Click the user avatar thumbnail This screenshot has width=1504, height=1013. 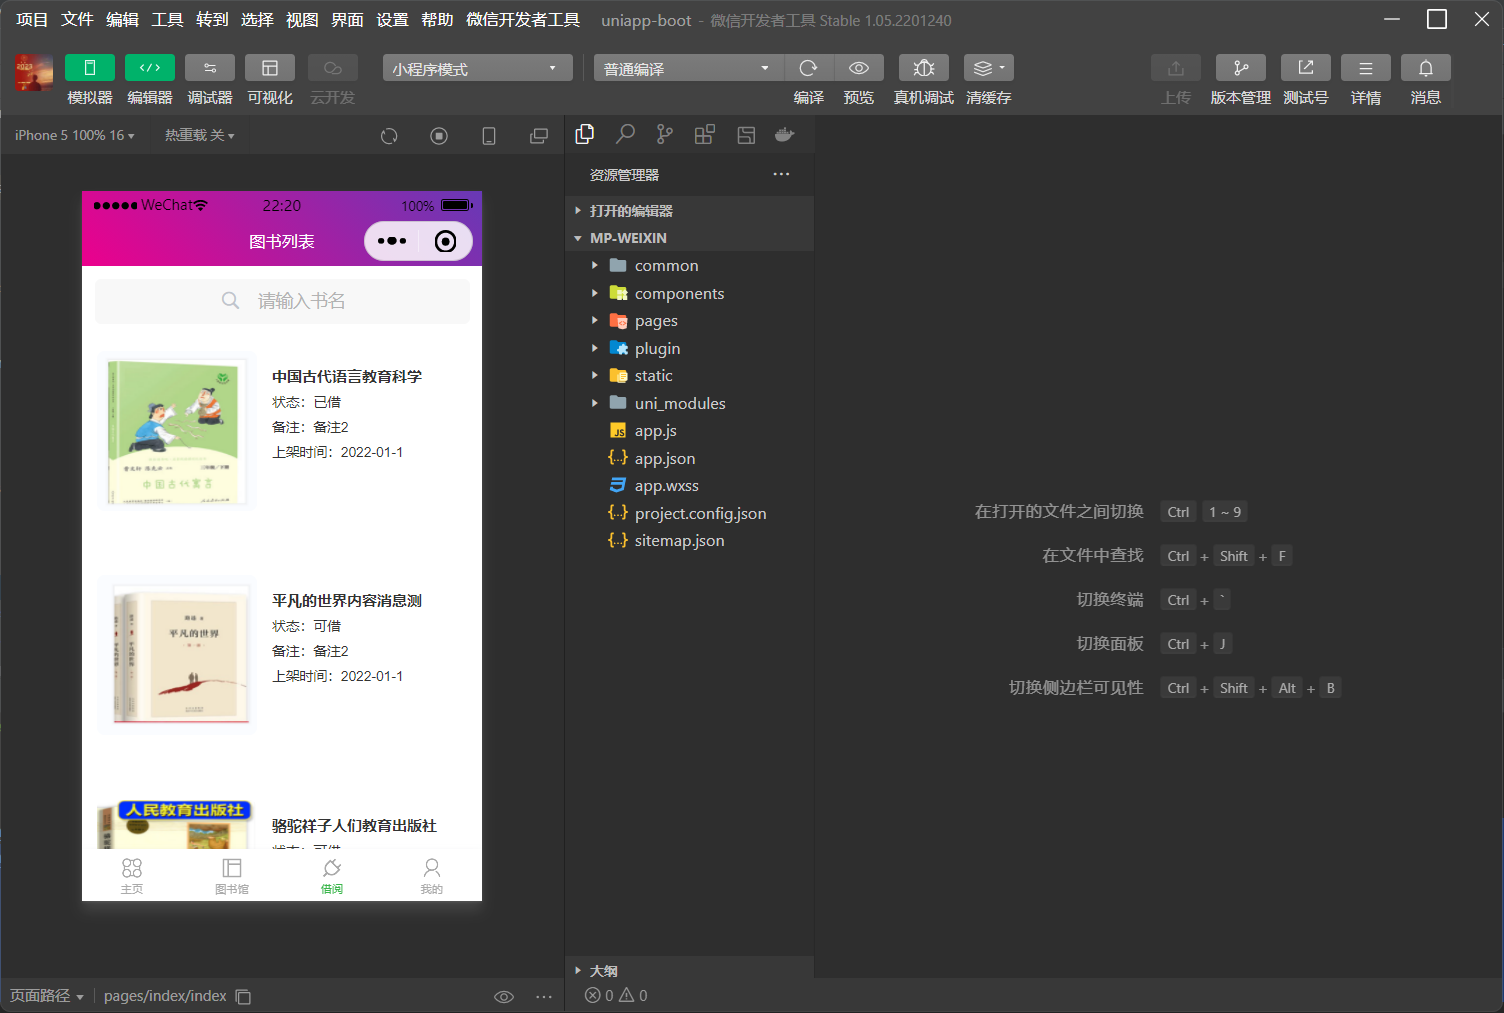coord(34,73)
